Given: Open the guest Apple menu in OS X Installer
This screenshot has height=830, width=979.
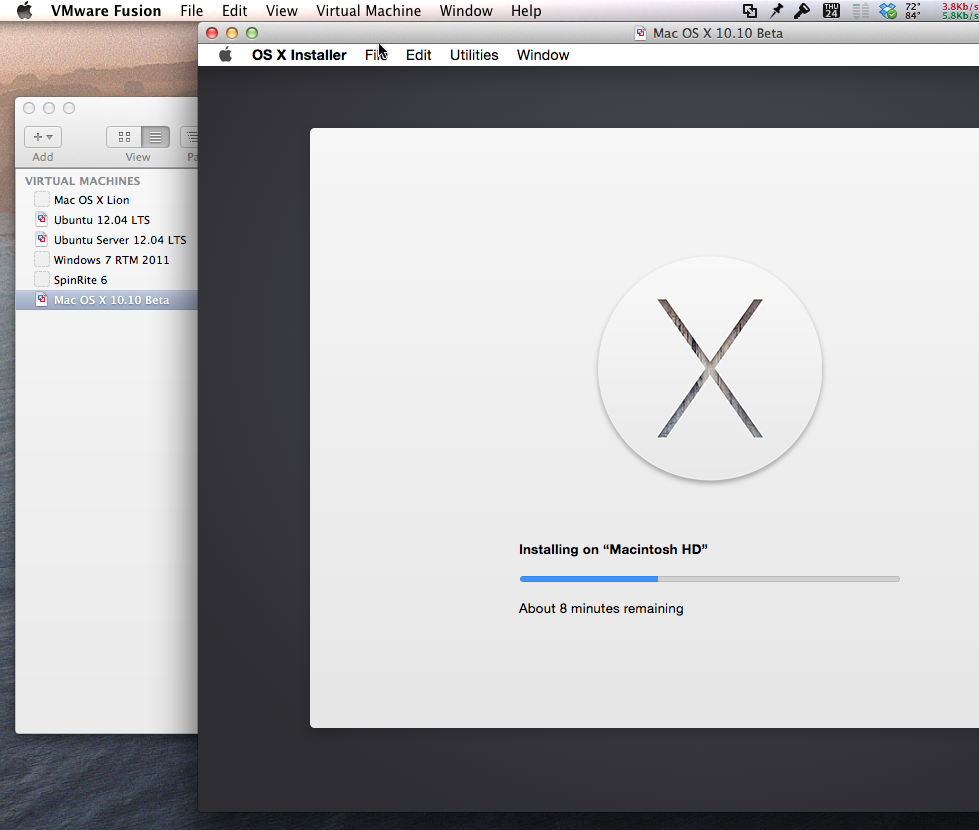Looking at the screenshot, I should tap(225, 55).
